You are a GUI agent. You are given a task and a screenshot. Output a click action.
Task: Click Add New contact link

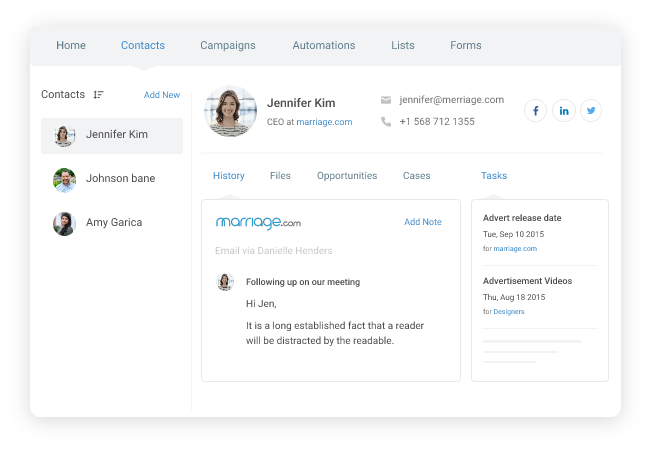[x=162, y=95]
